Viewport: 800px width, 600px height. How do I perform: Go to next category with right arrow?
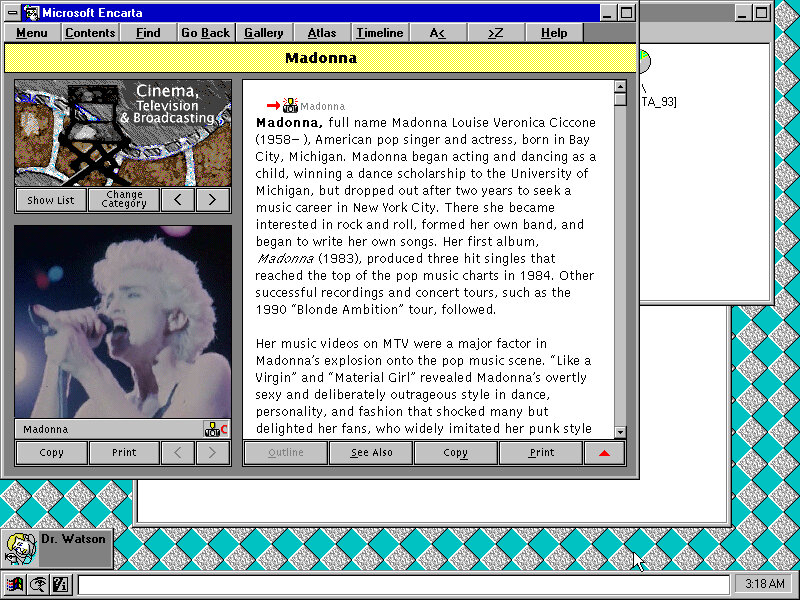click(x=212, y=200)
